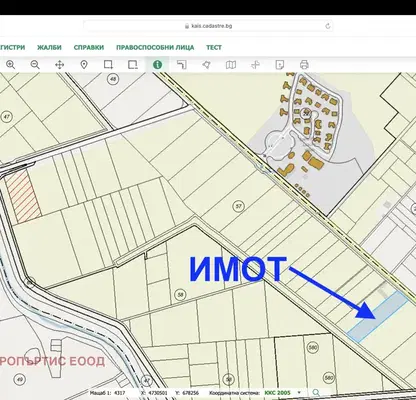
Task: Open the ЖАЛБИ menu
Action: 49,47
